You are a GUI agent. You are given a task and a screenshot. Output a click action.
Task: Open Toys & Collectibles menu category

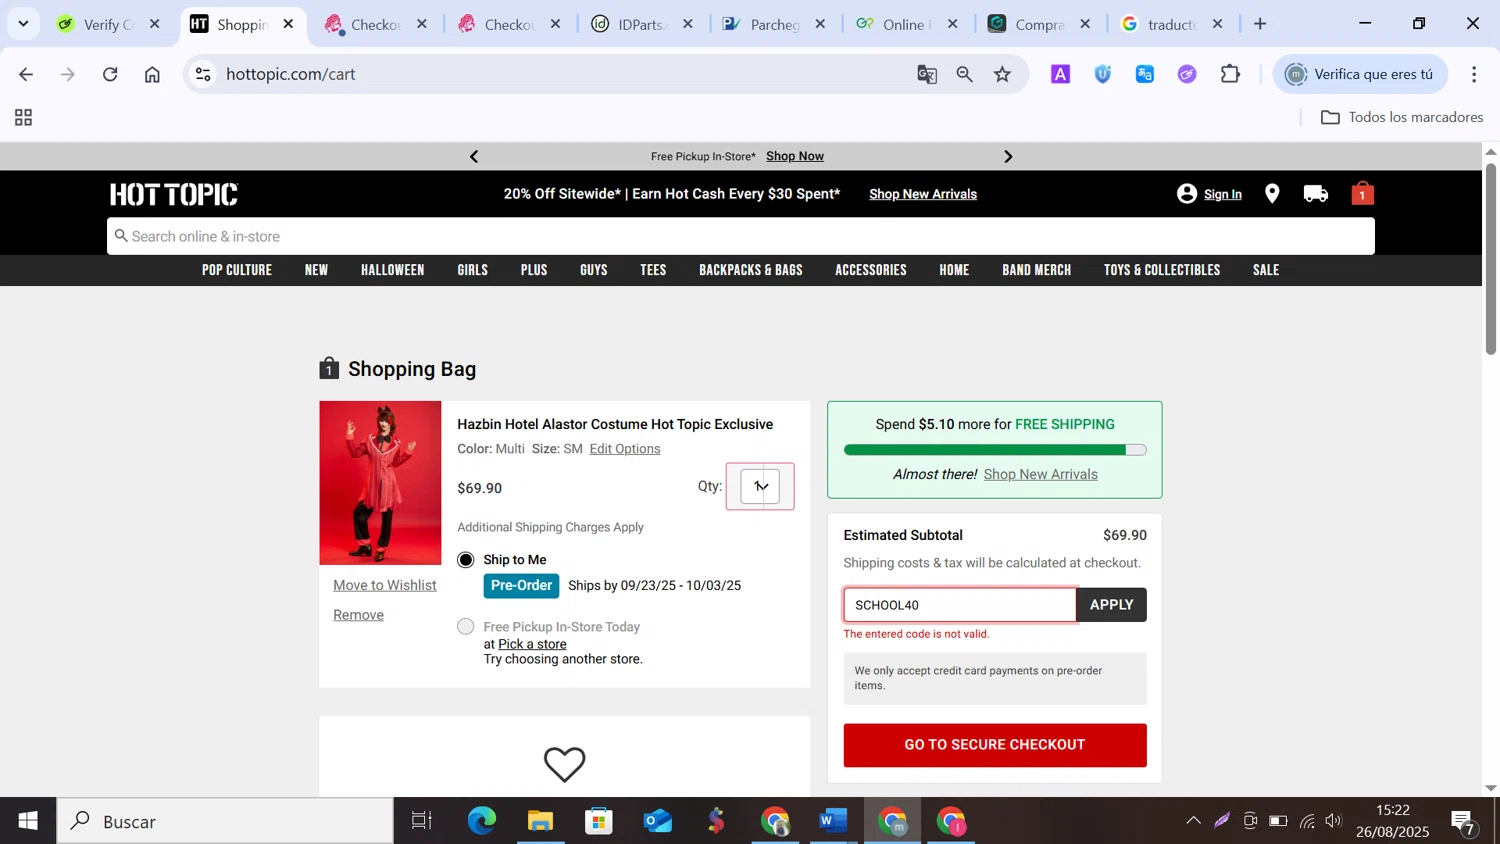(x=1162, y=270)
